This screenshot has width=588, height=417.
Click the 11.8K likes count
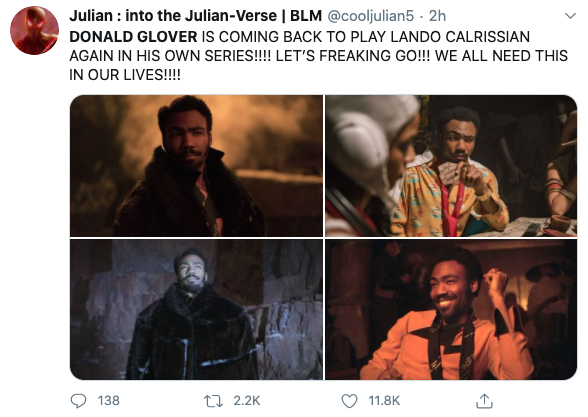(384, 401)
